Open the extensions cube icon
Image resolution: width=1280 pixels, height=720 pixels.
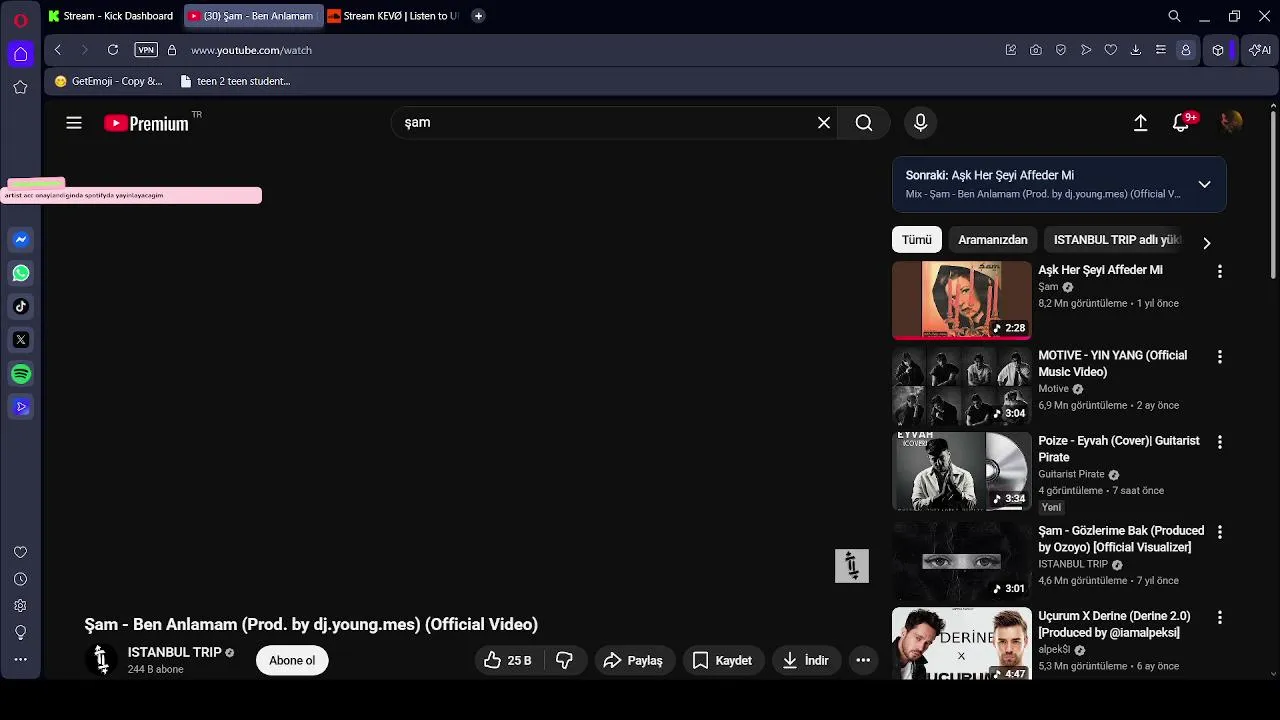coord(1218,50)
